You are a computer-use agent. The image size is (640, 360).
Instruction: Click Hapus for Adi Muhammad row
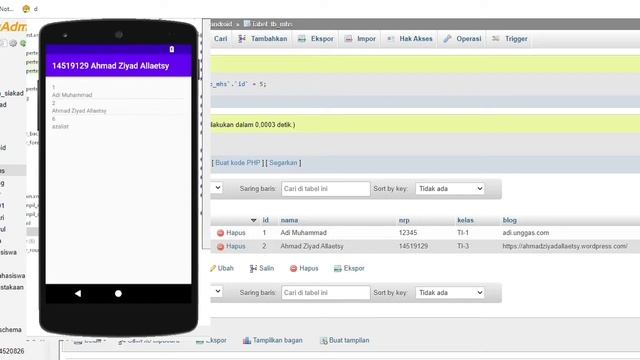click(x=236, y=233)
